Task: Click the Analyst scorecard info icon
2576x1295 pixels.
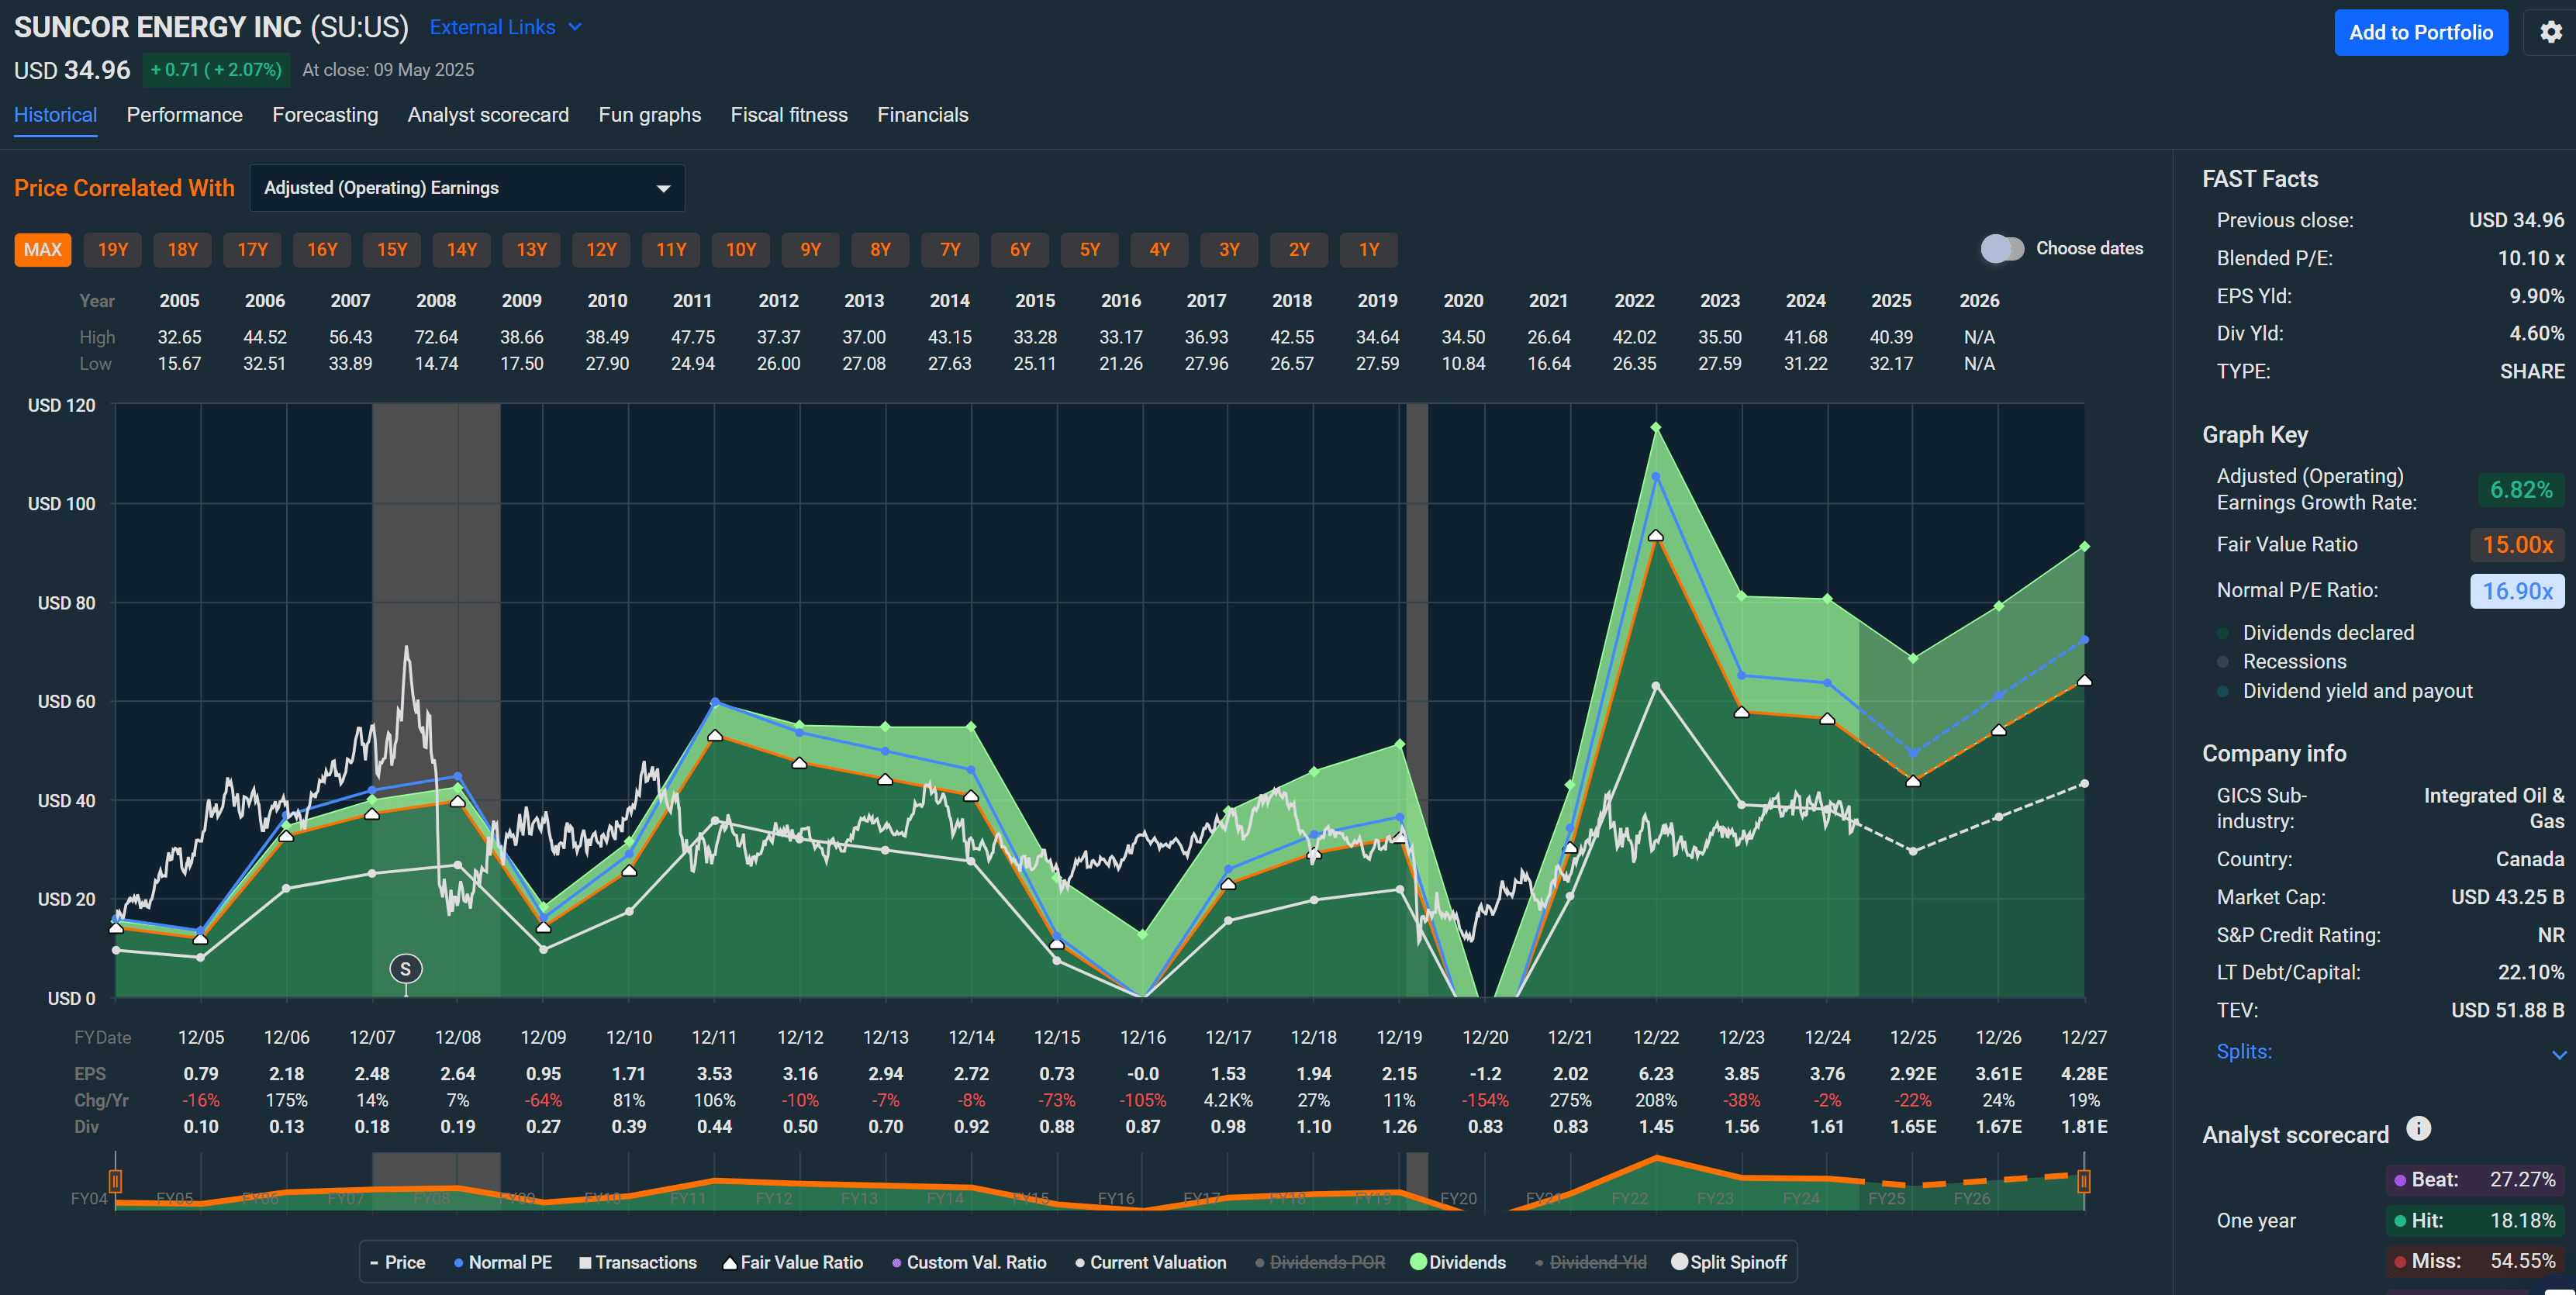Action: pos(2419,1128)
